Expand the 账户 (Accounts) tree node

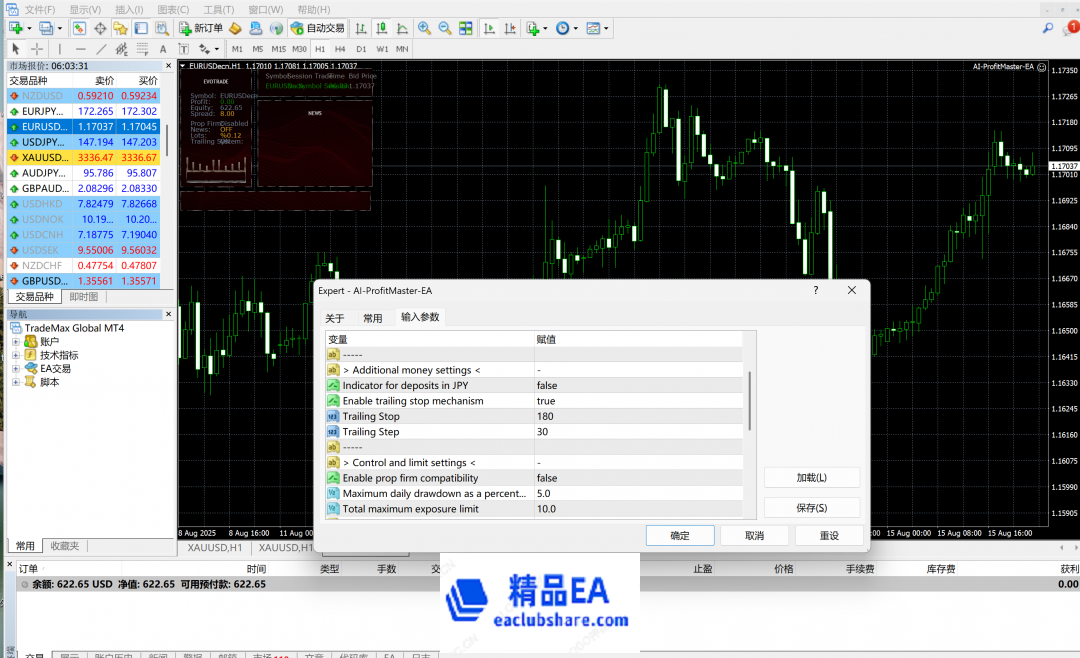coord(16,342)
